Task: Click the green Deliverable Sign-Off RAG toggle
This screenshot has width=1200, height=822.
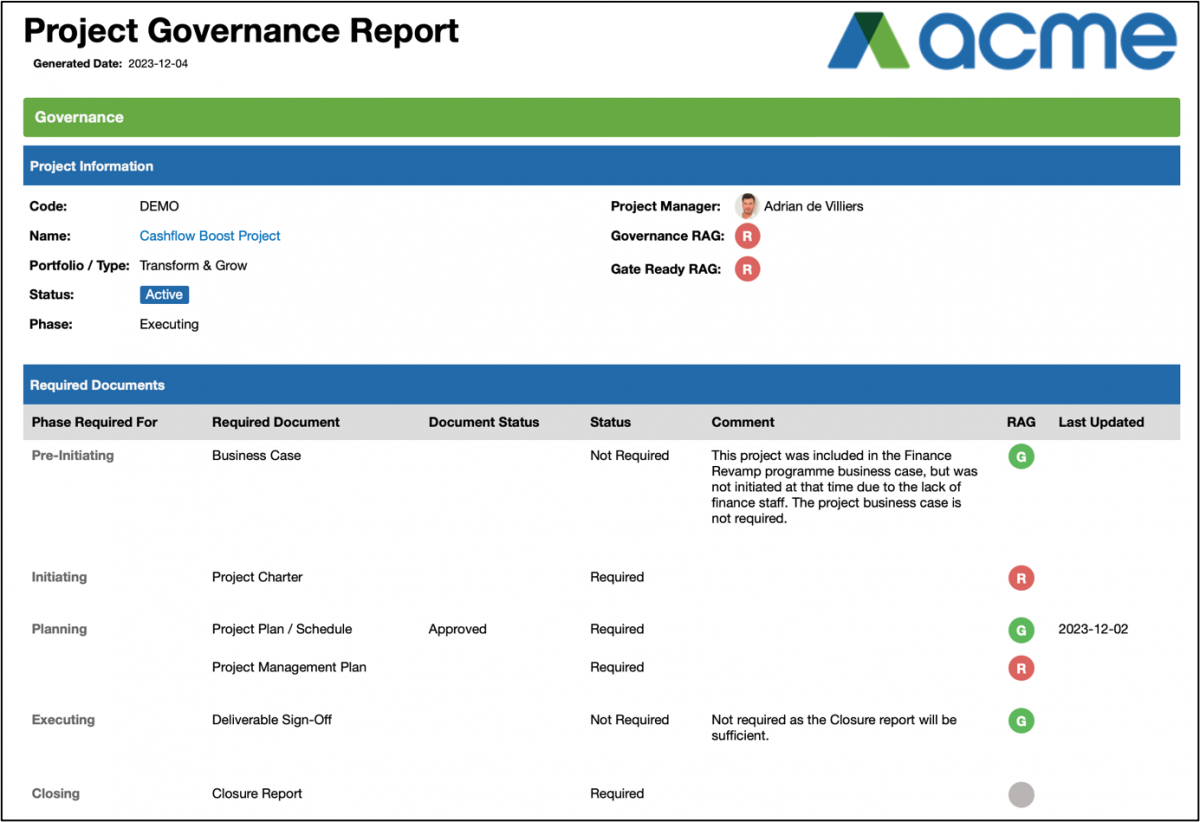Action: point(1021,720)
